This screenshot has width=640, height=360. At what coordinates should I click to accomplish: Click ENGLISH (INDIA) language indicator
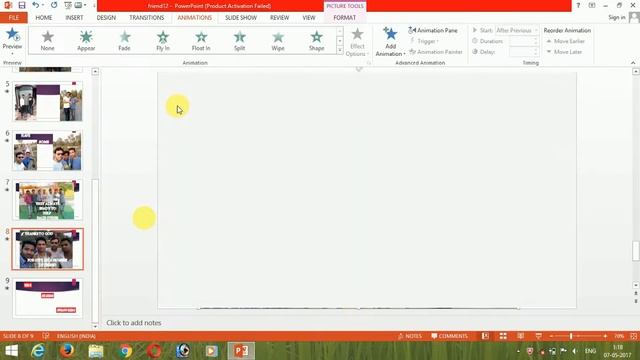[x=76, y=336]
